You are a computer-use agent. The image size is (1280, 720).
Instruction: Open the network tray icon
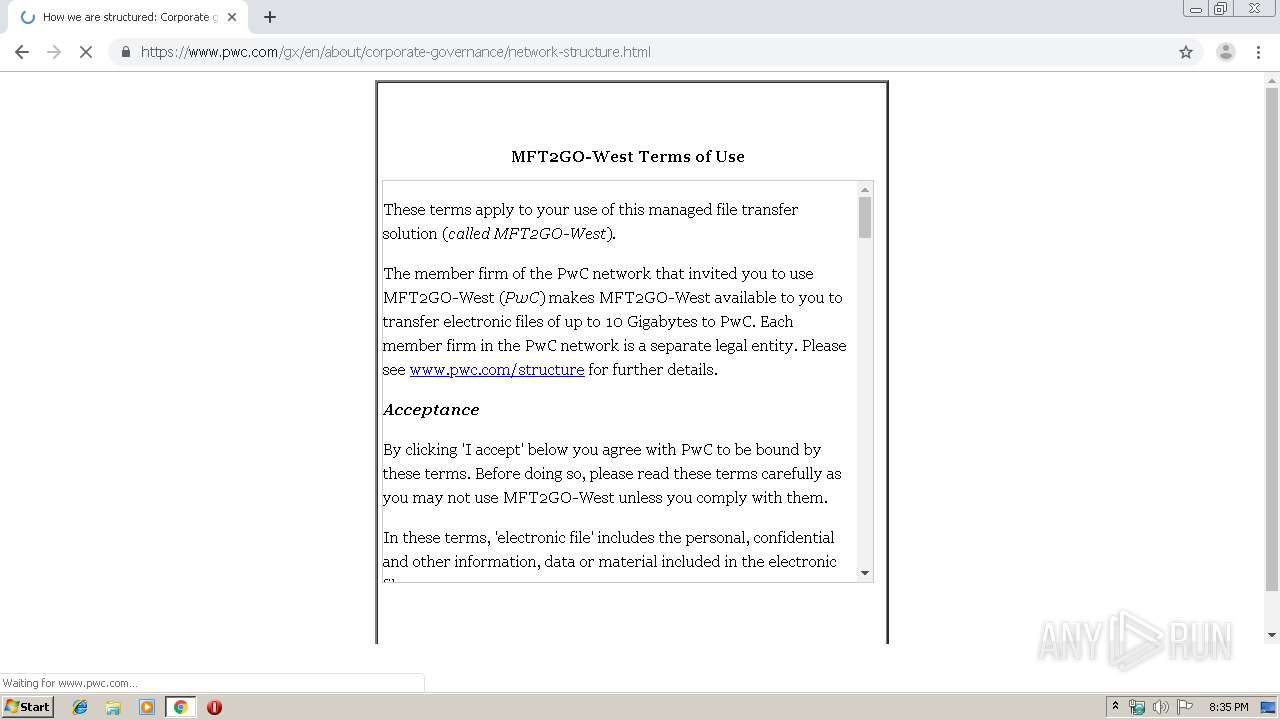tap(1137, 707)
